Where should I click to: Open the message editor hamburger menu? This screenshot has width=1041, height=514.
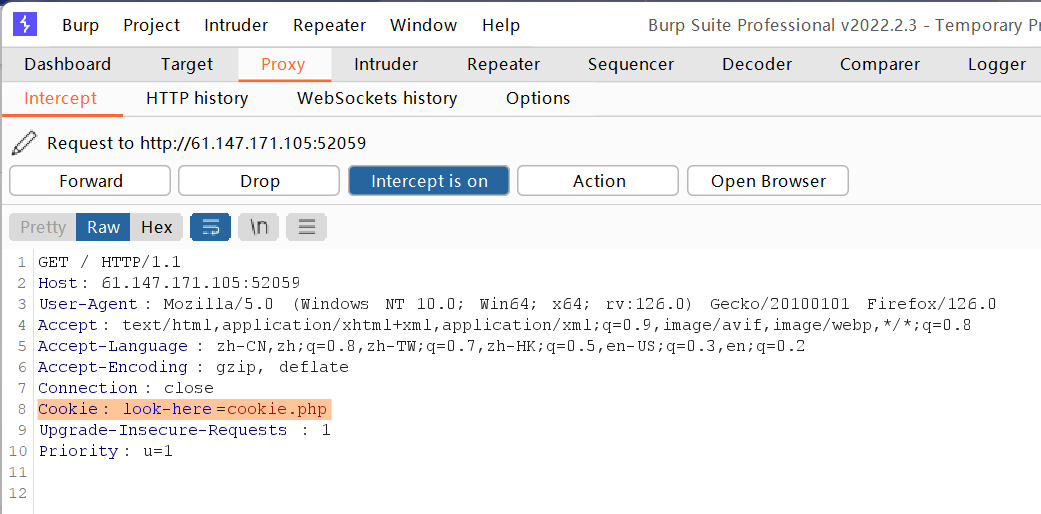[306, 227]
